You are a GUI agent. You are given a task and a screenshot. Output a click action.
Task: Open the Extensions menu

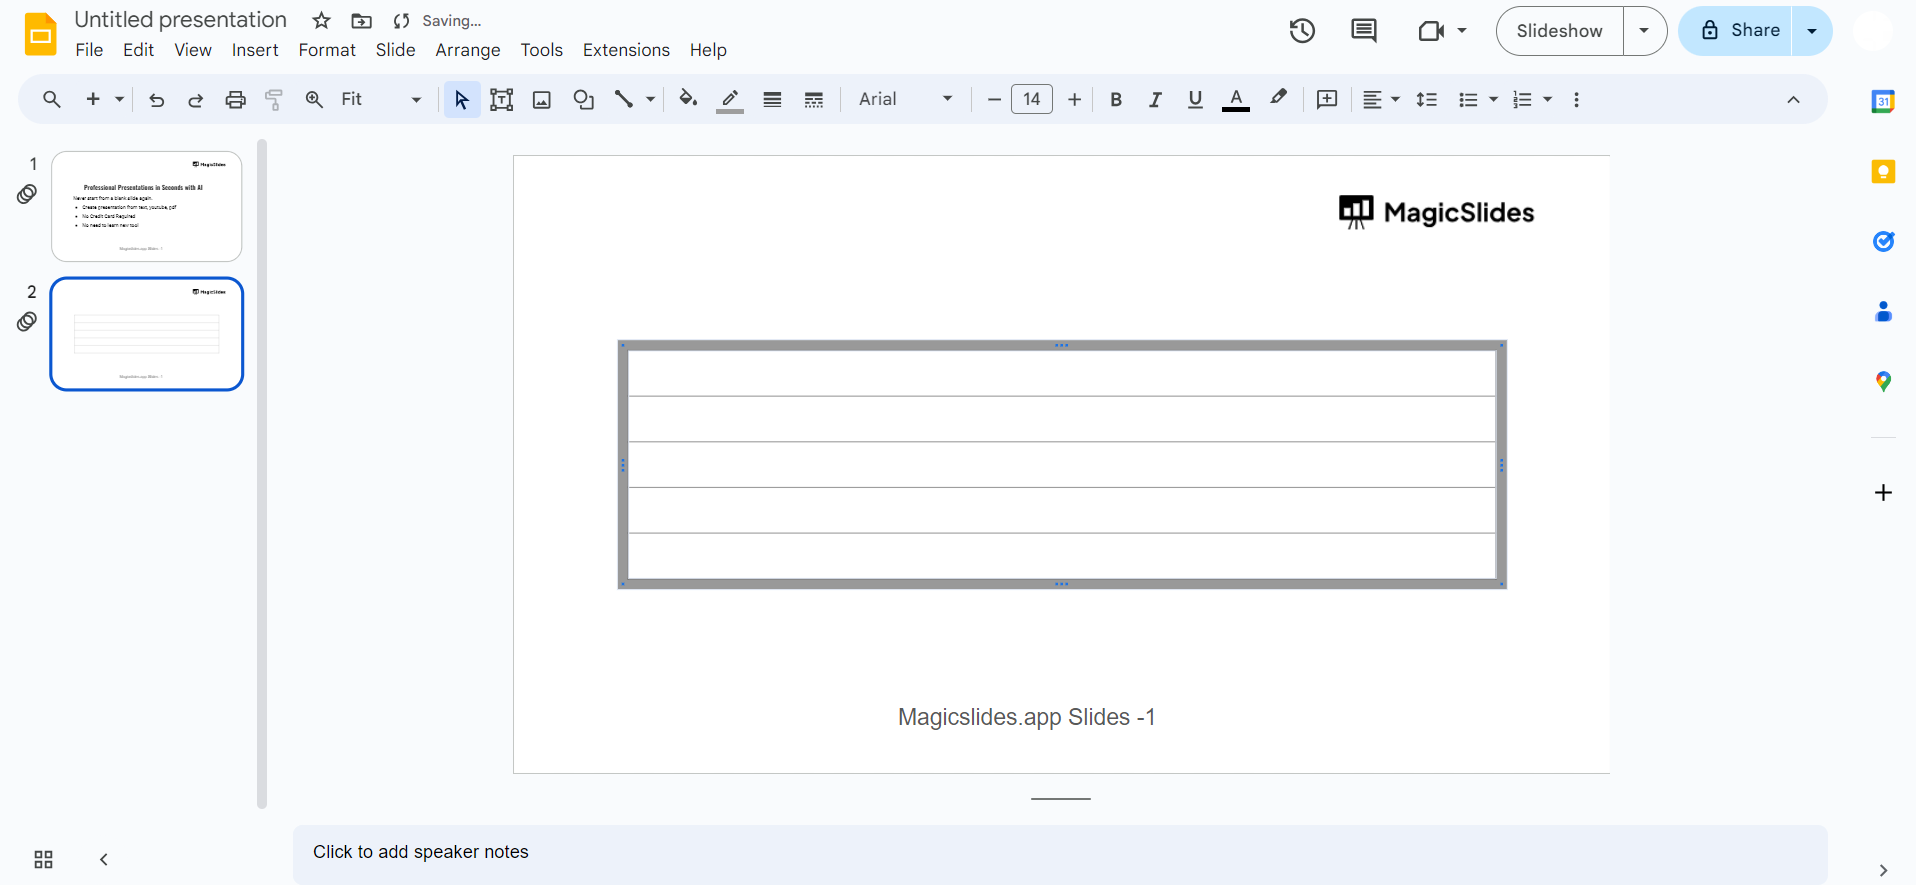(626, 50)
